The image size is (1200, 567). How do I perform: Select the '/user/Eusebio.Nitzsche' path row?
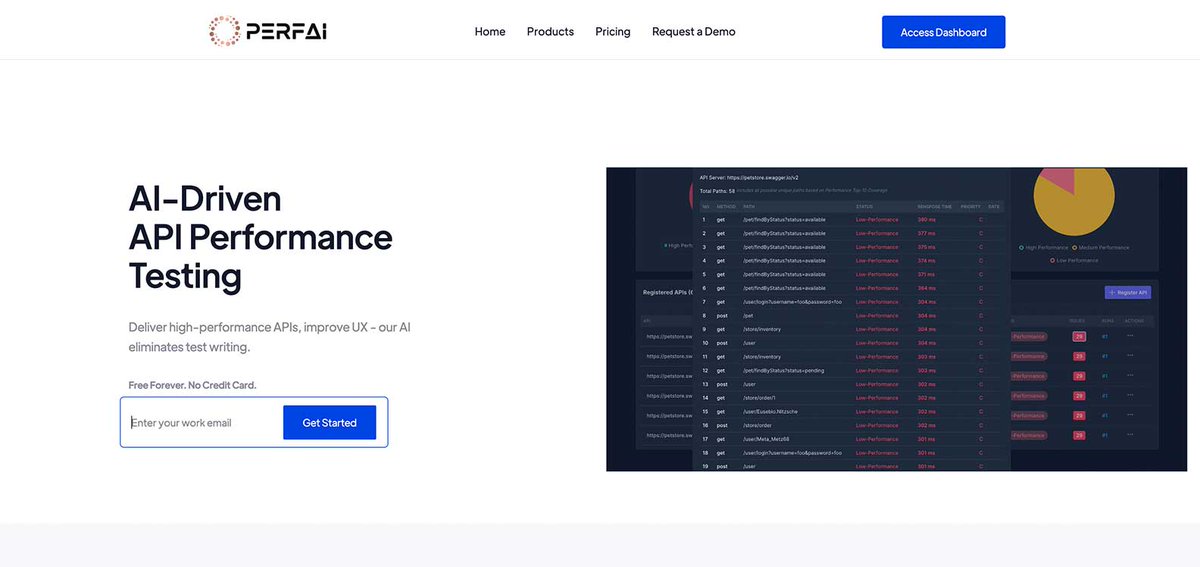[850, 412]
